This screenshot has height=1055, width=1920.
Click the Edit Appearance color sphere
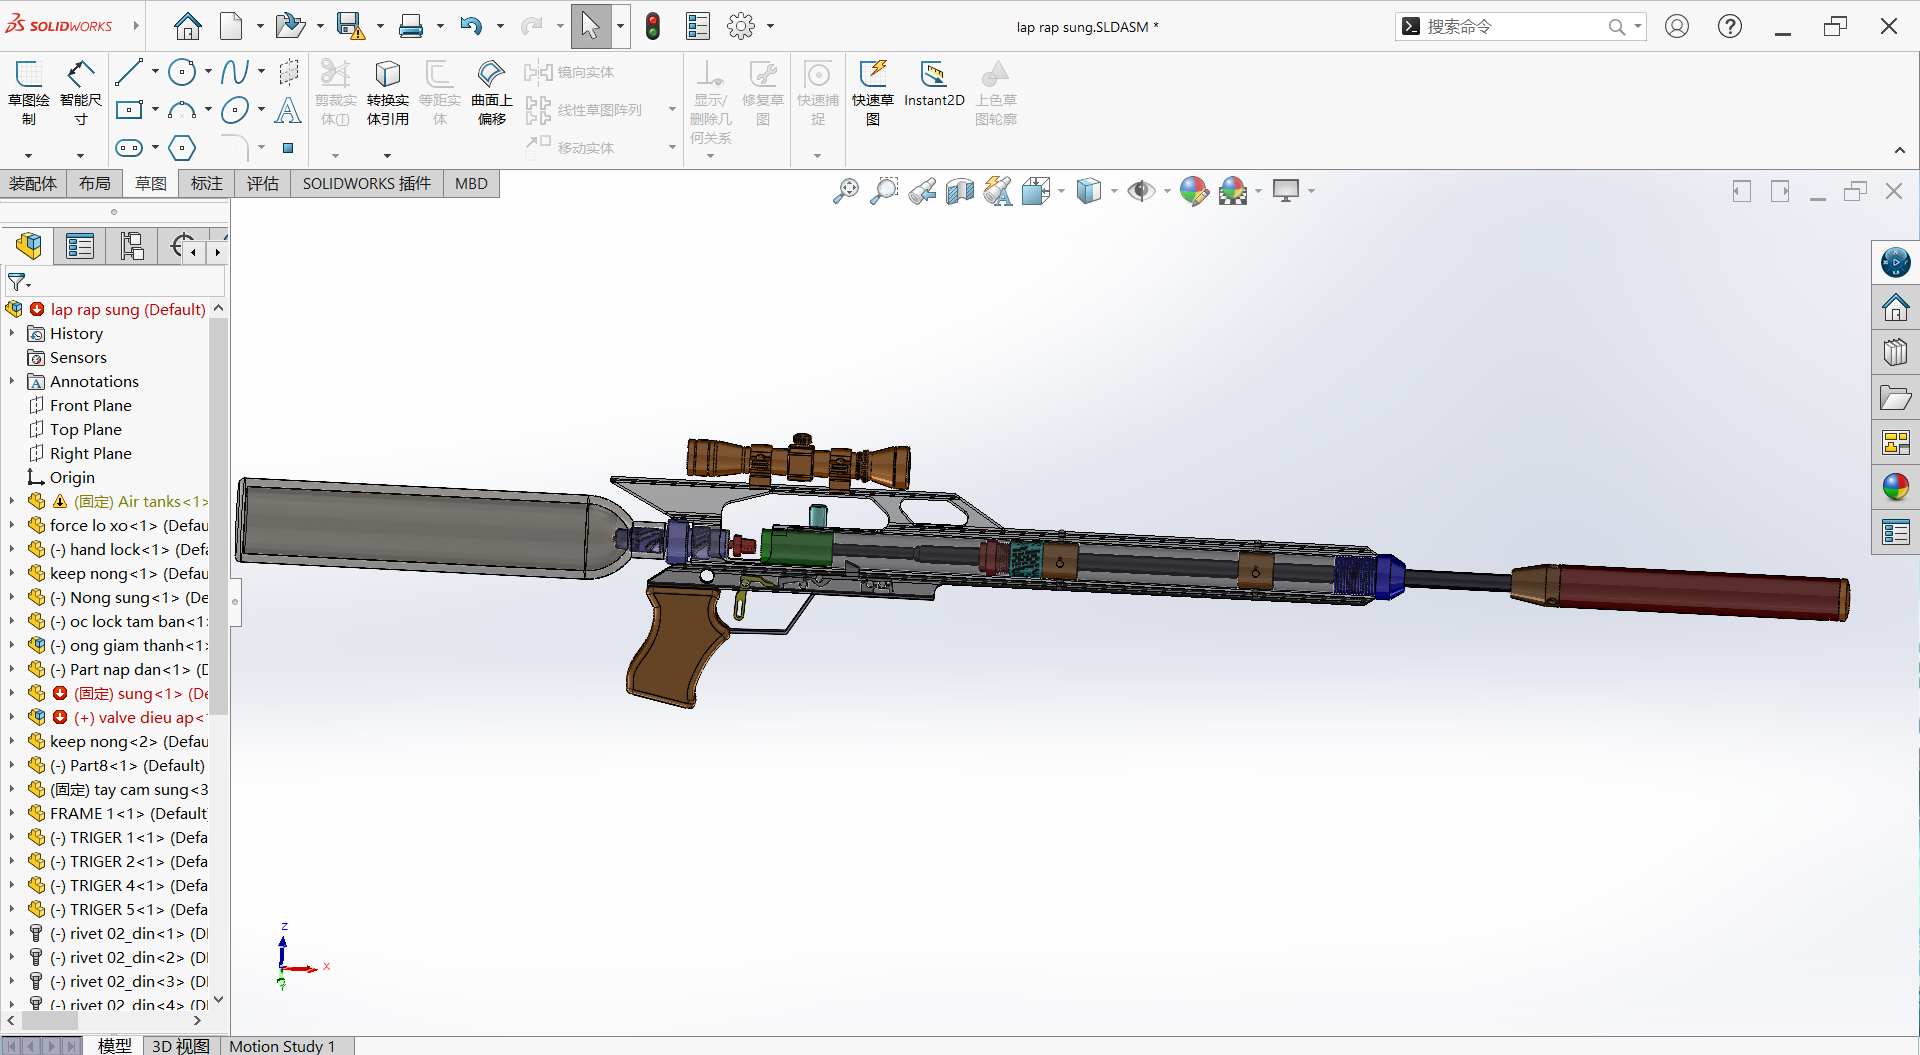(1194, 191)
